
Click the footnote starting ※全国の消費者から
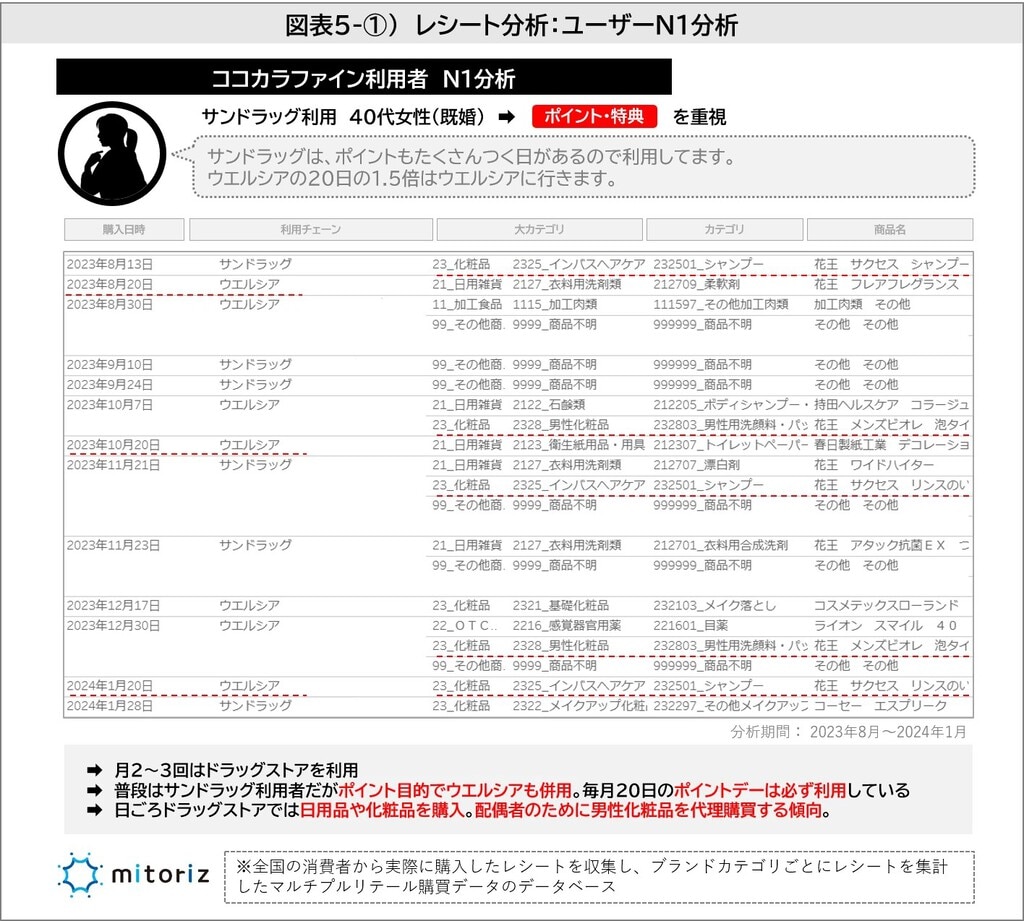599,877
